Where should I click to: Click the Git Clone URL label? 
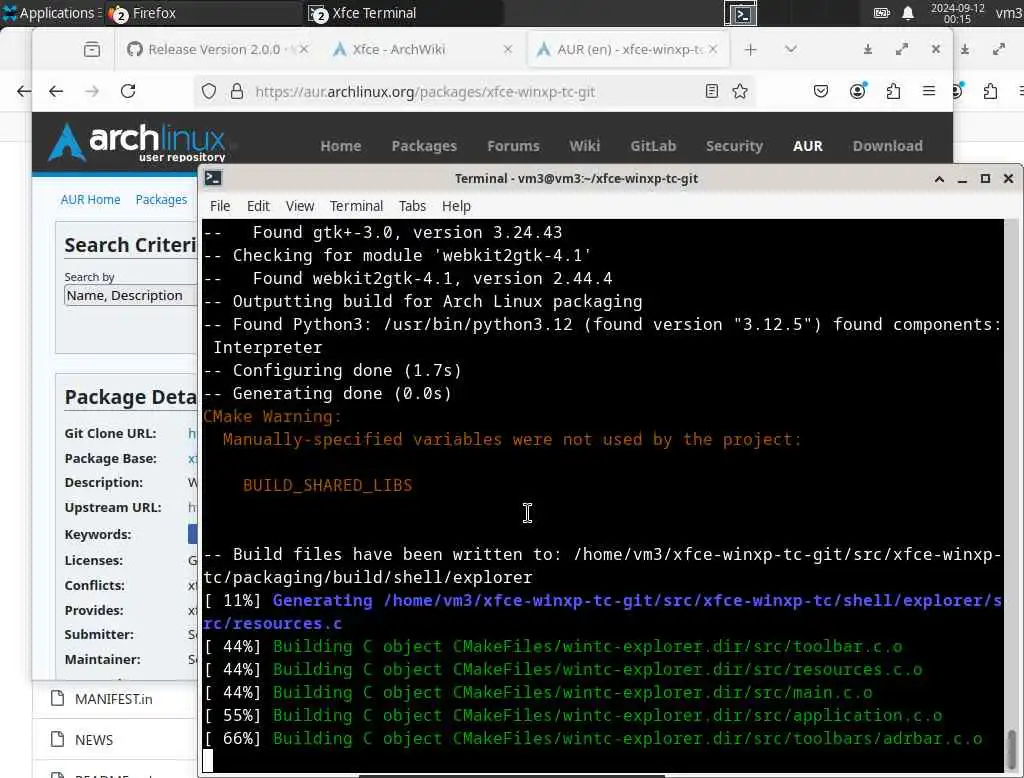tap(110, 434)
